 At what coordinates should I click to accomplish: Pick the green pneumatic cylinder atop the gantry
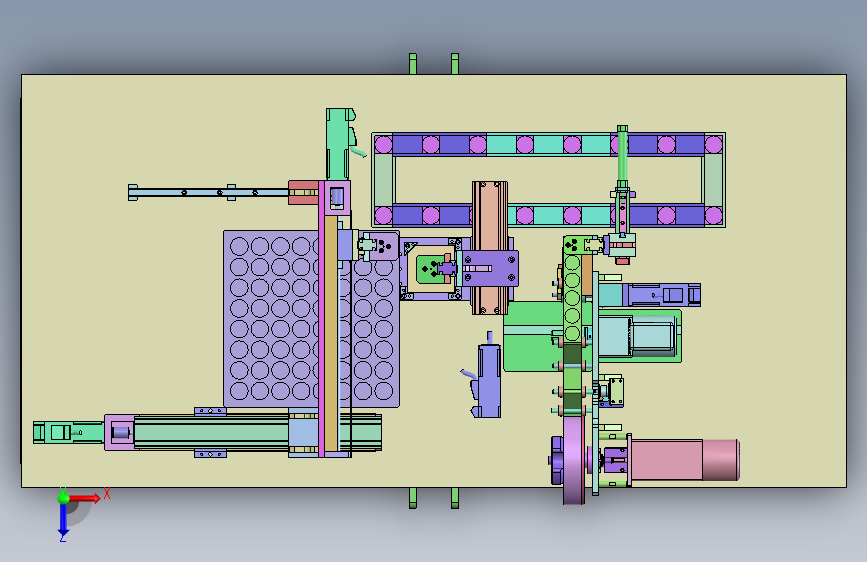338,143
